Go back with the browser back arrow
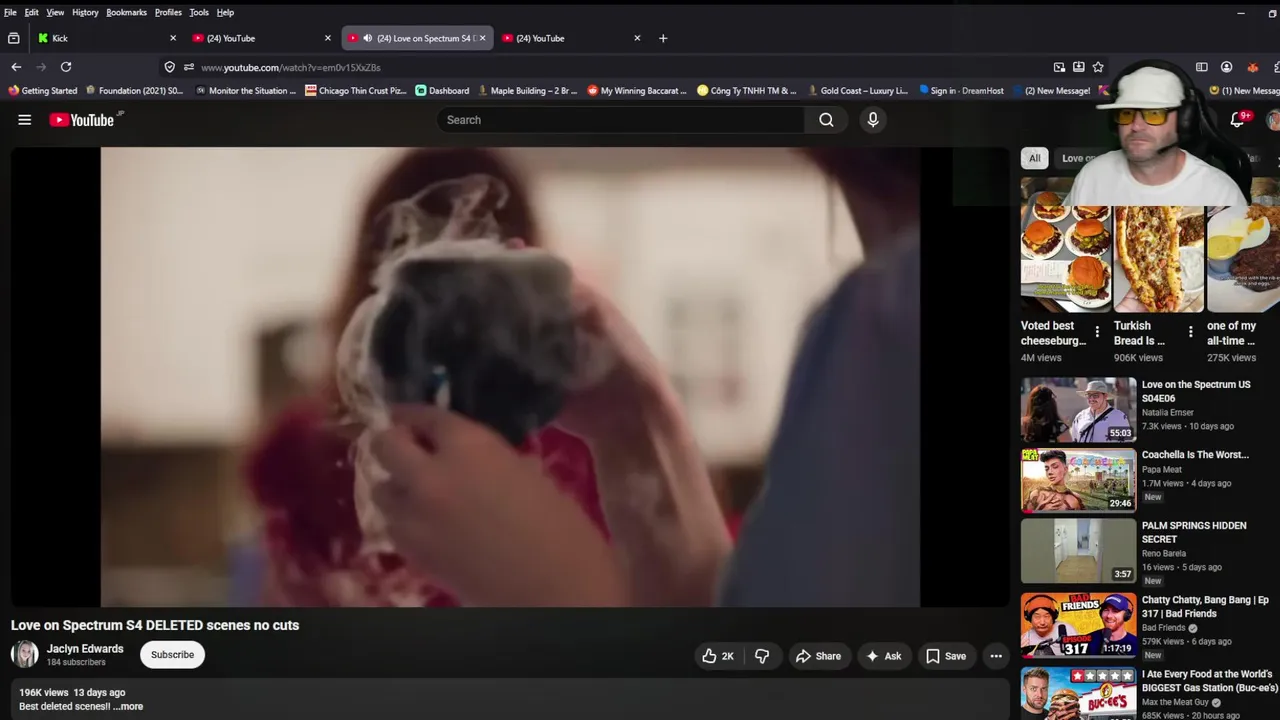The image size is (1280, 720). pos(16,67)
